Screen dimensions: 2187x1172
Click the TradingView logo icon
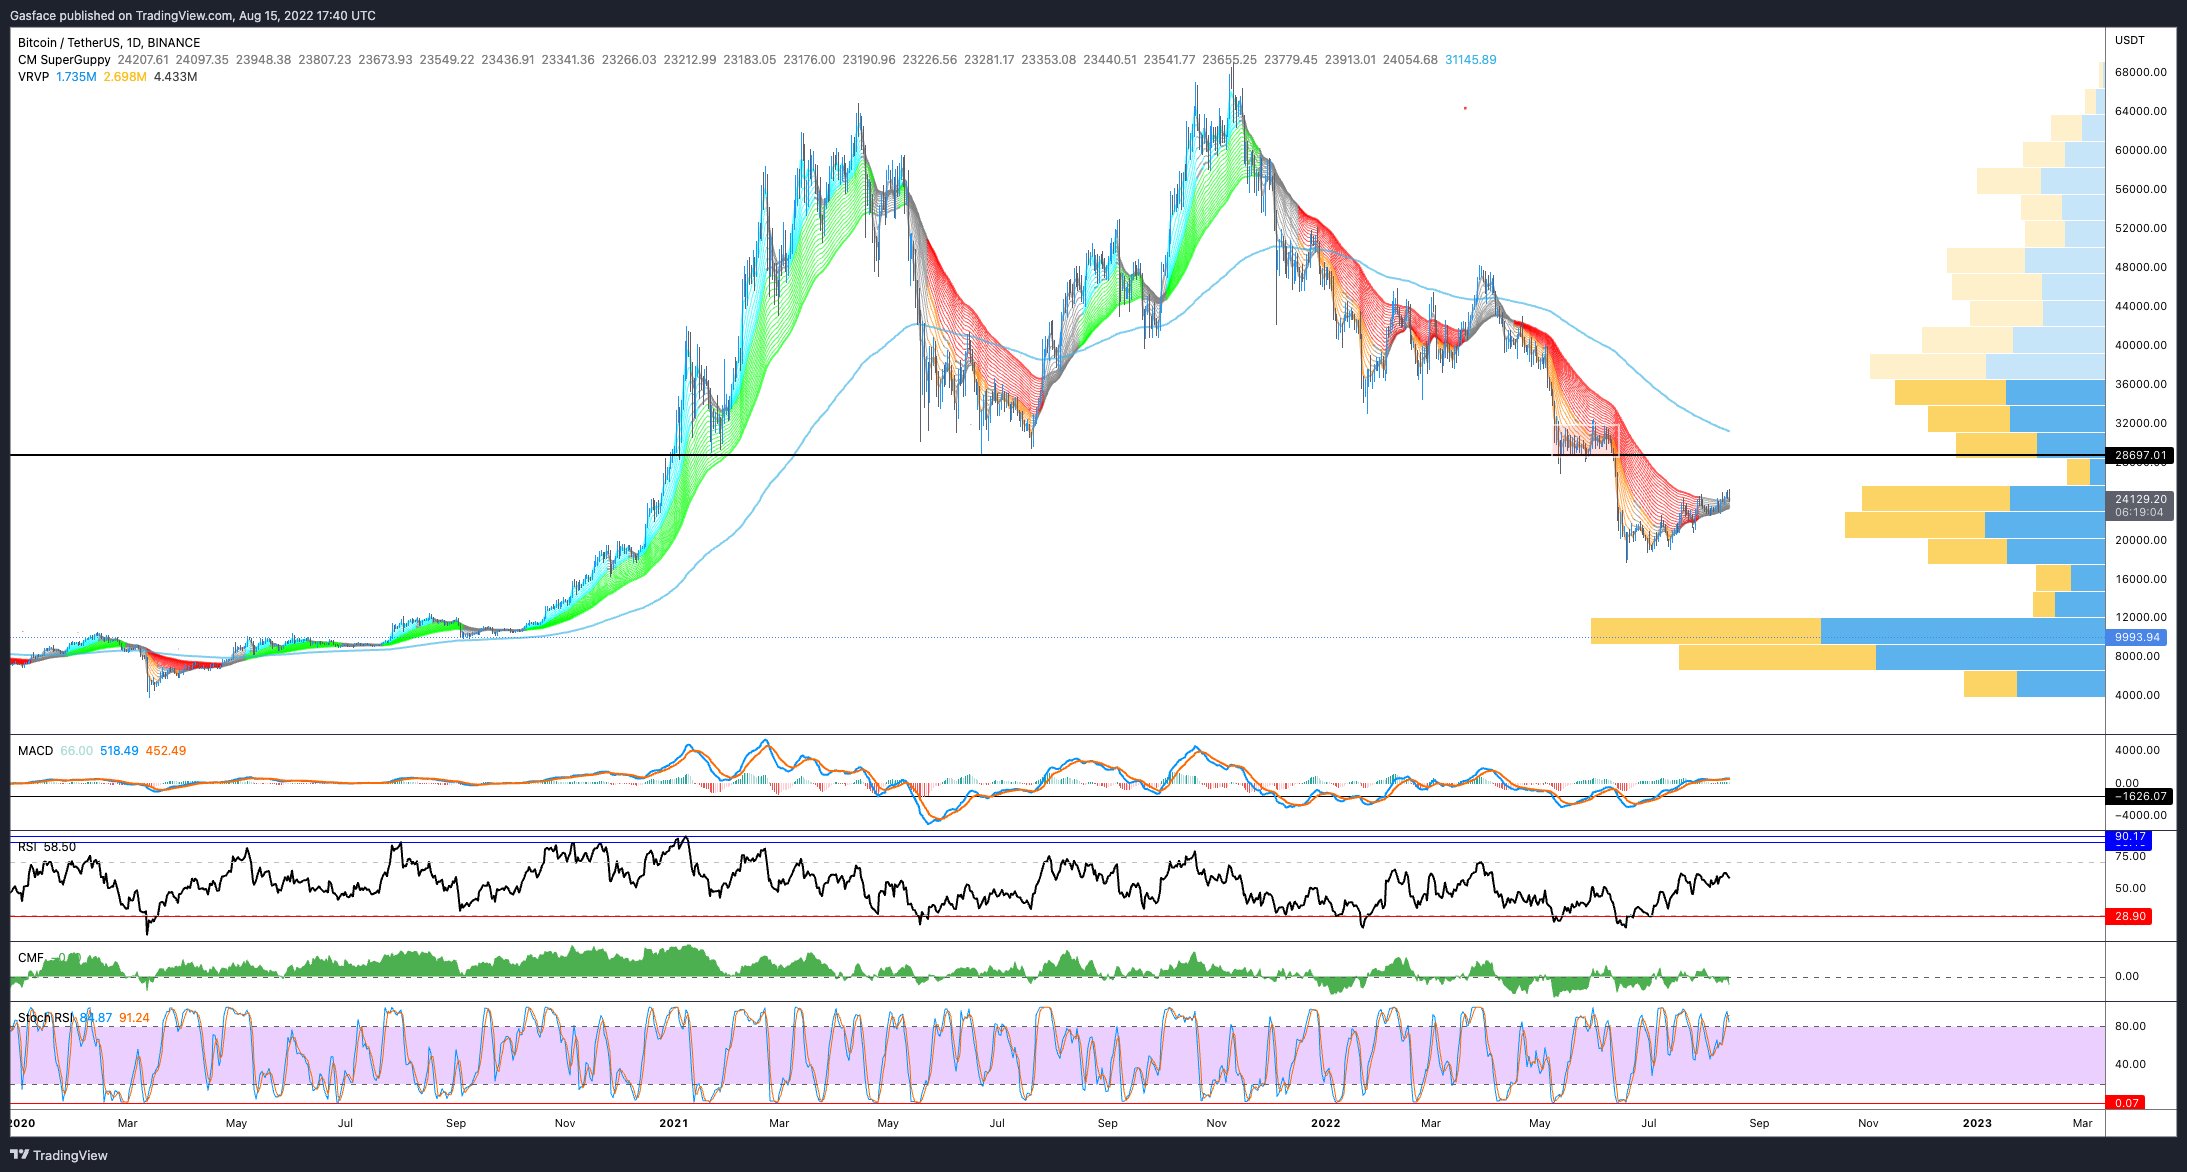click(19, 1155)
